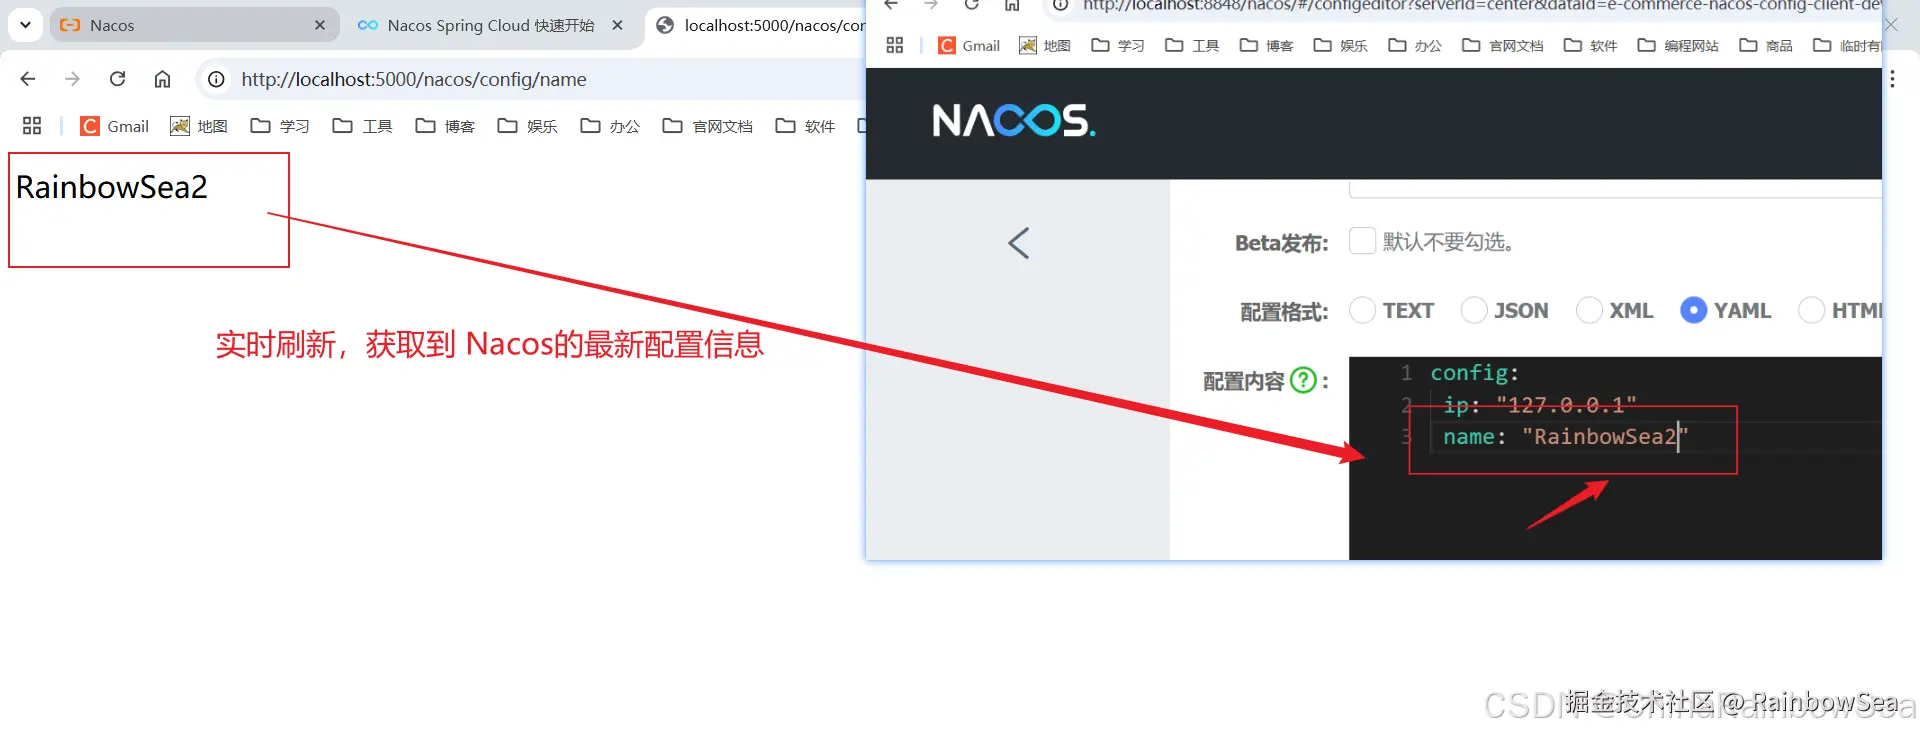1920x737 pixels.
Task: Click the NACOS logo in header
Action: click(1014, 121)
